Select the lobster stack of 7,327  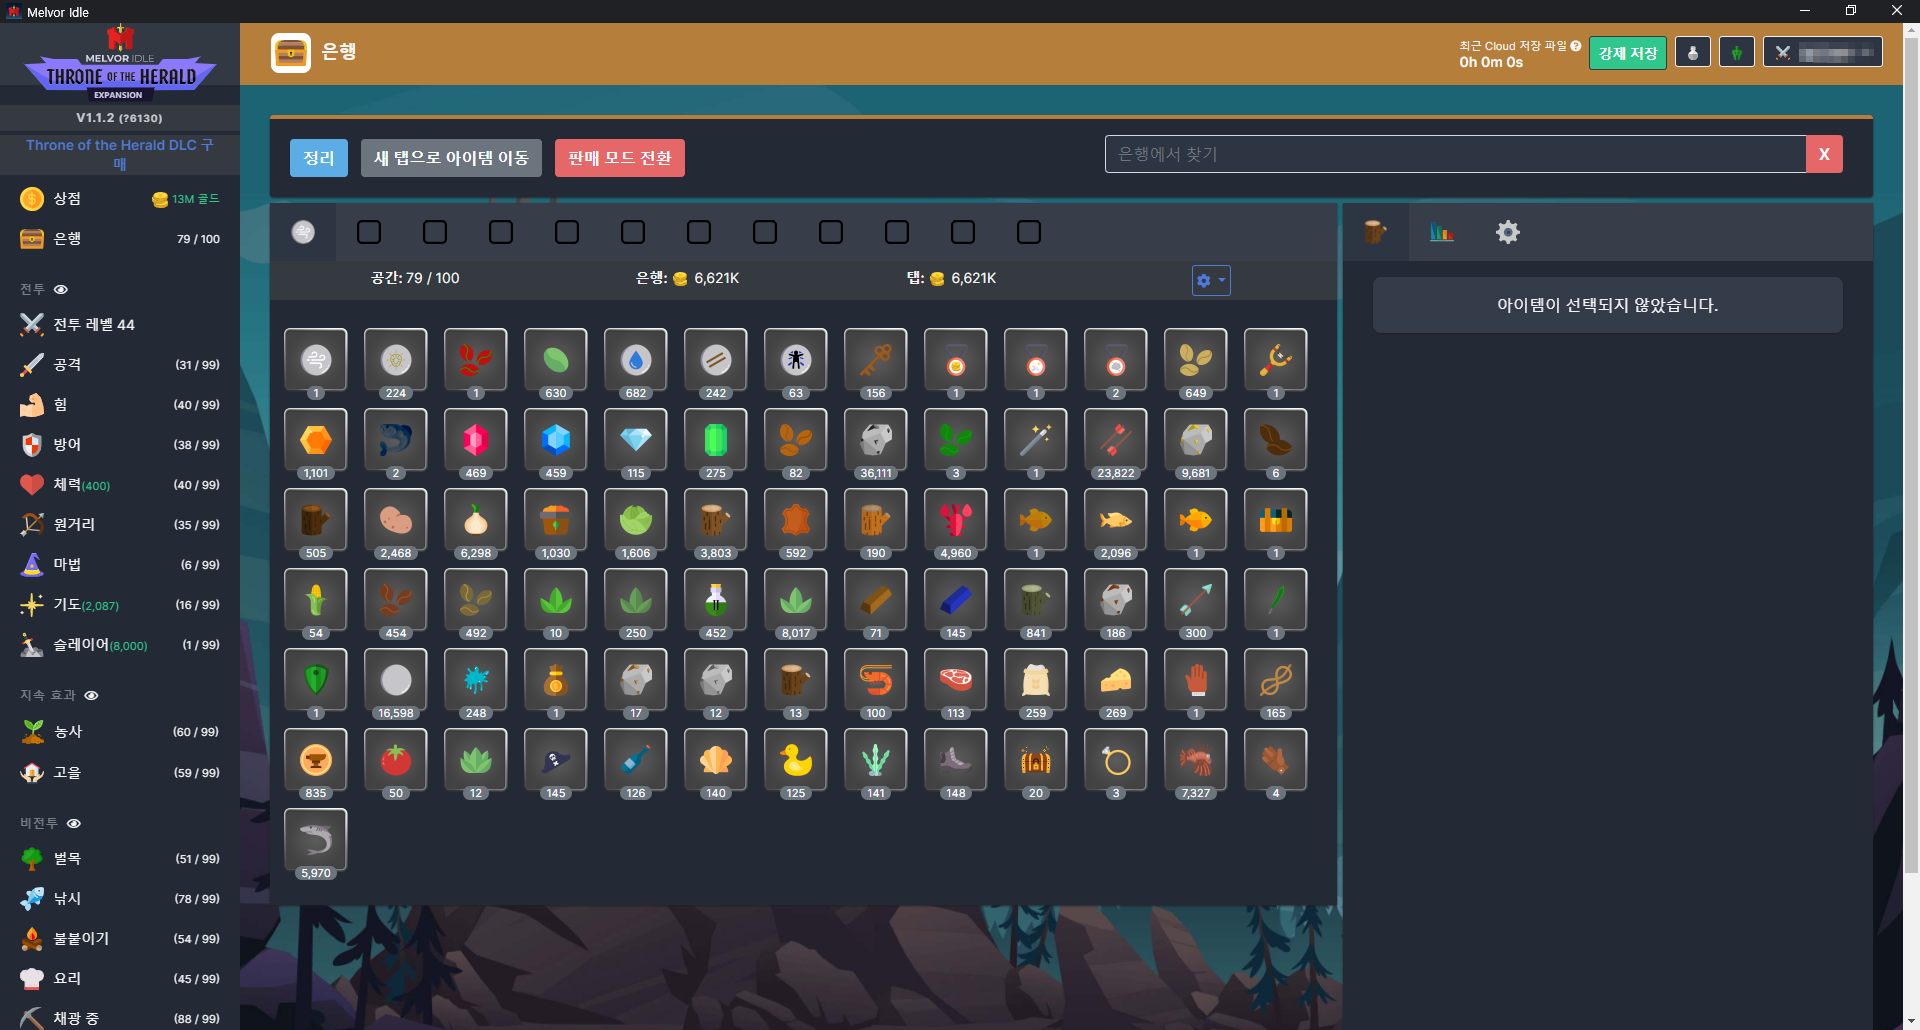click(1196, 760)
